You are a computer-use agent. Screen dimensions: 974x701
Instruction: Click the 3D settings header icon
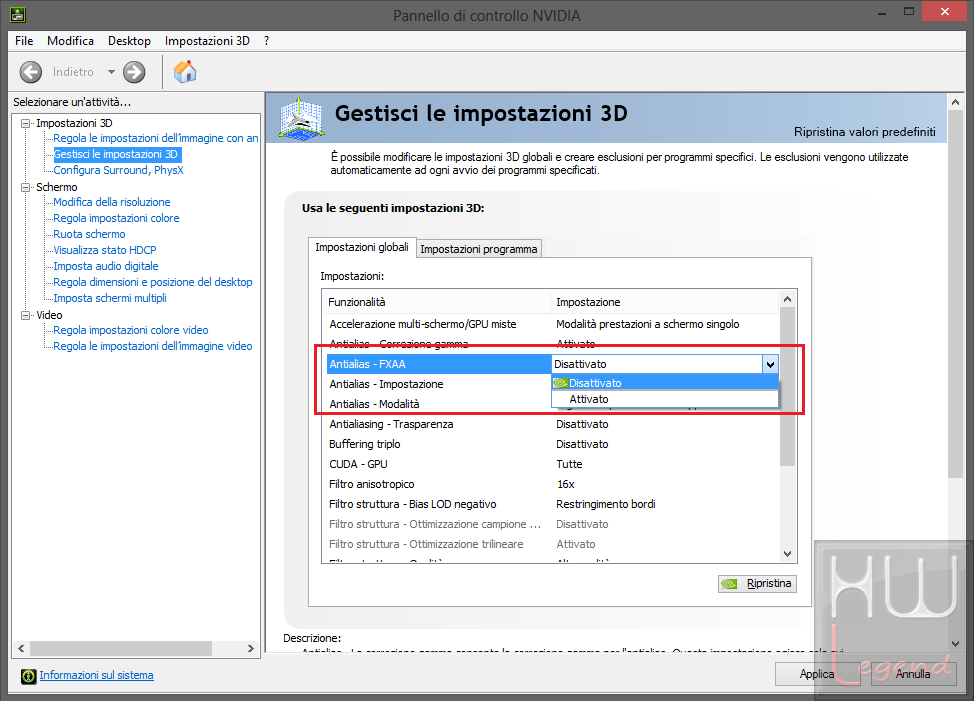(301, 118)
